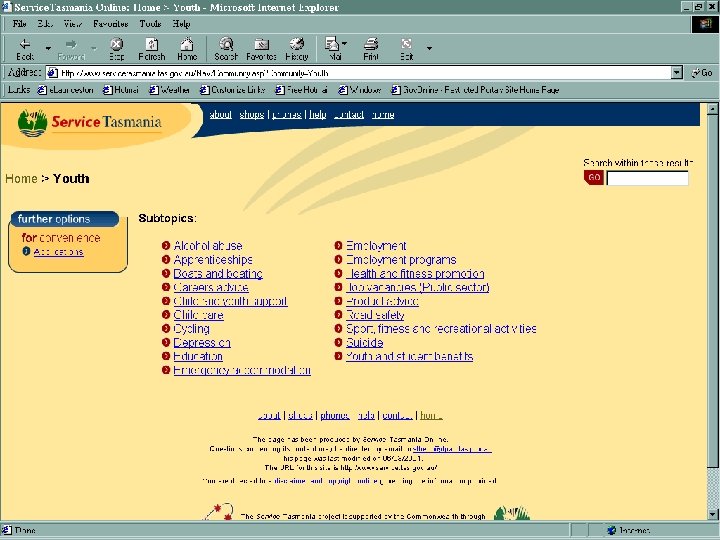This screenshot has width=720, height=540.
Task: Click the Stop loading icon
Action: (x=117, y=49)
